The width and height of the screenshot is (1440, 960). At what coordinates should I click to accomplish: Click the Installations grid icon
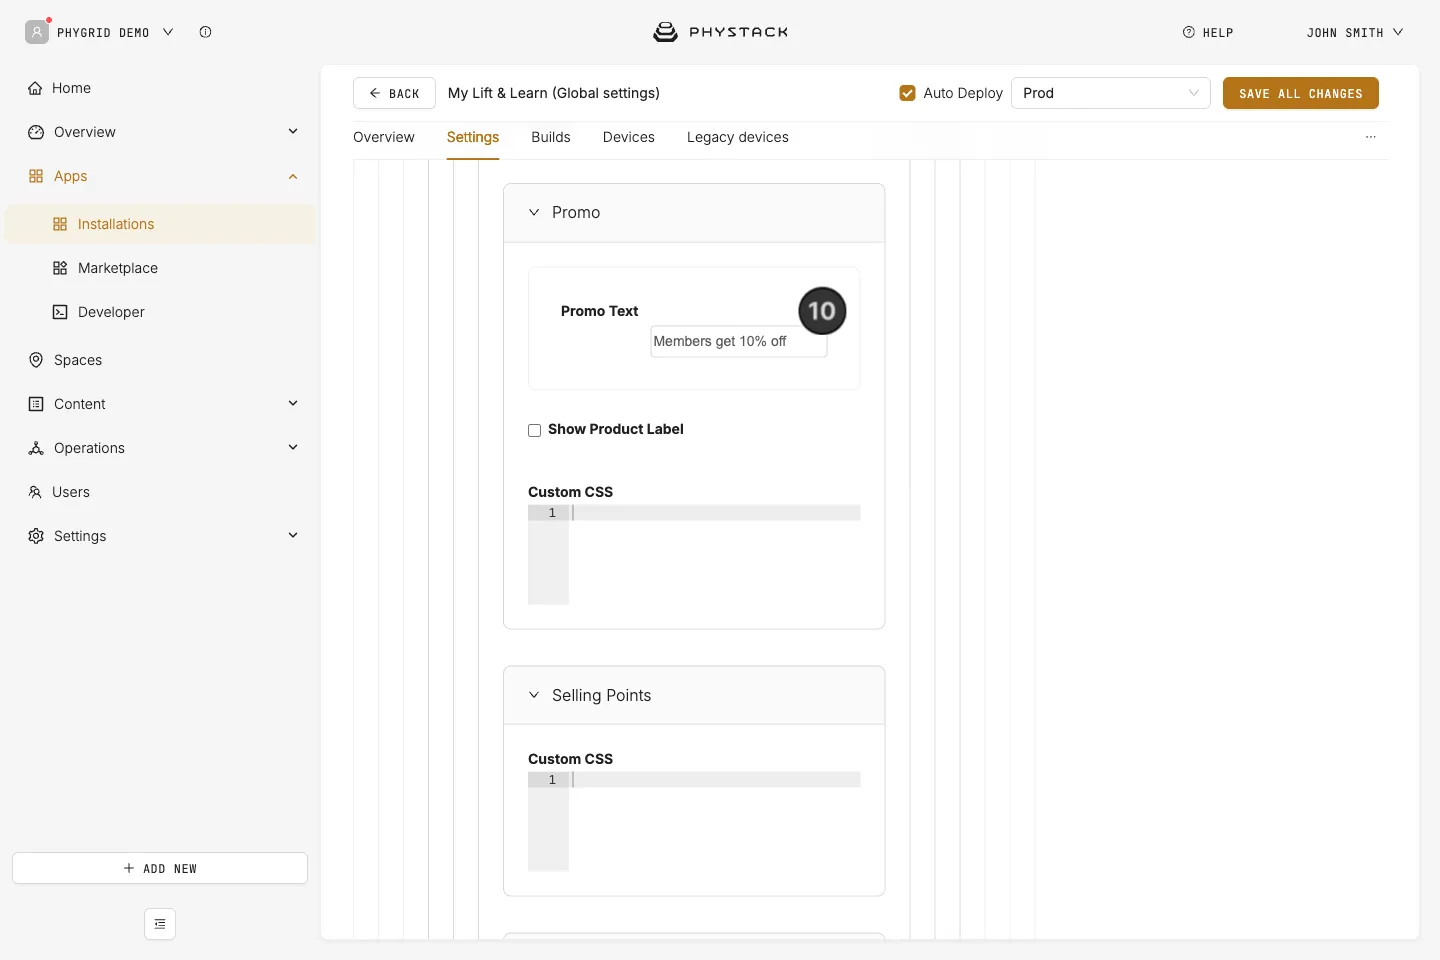tap(60, 224)
